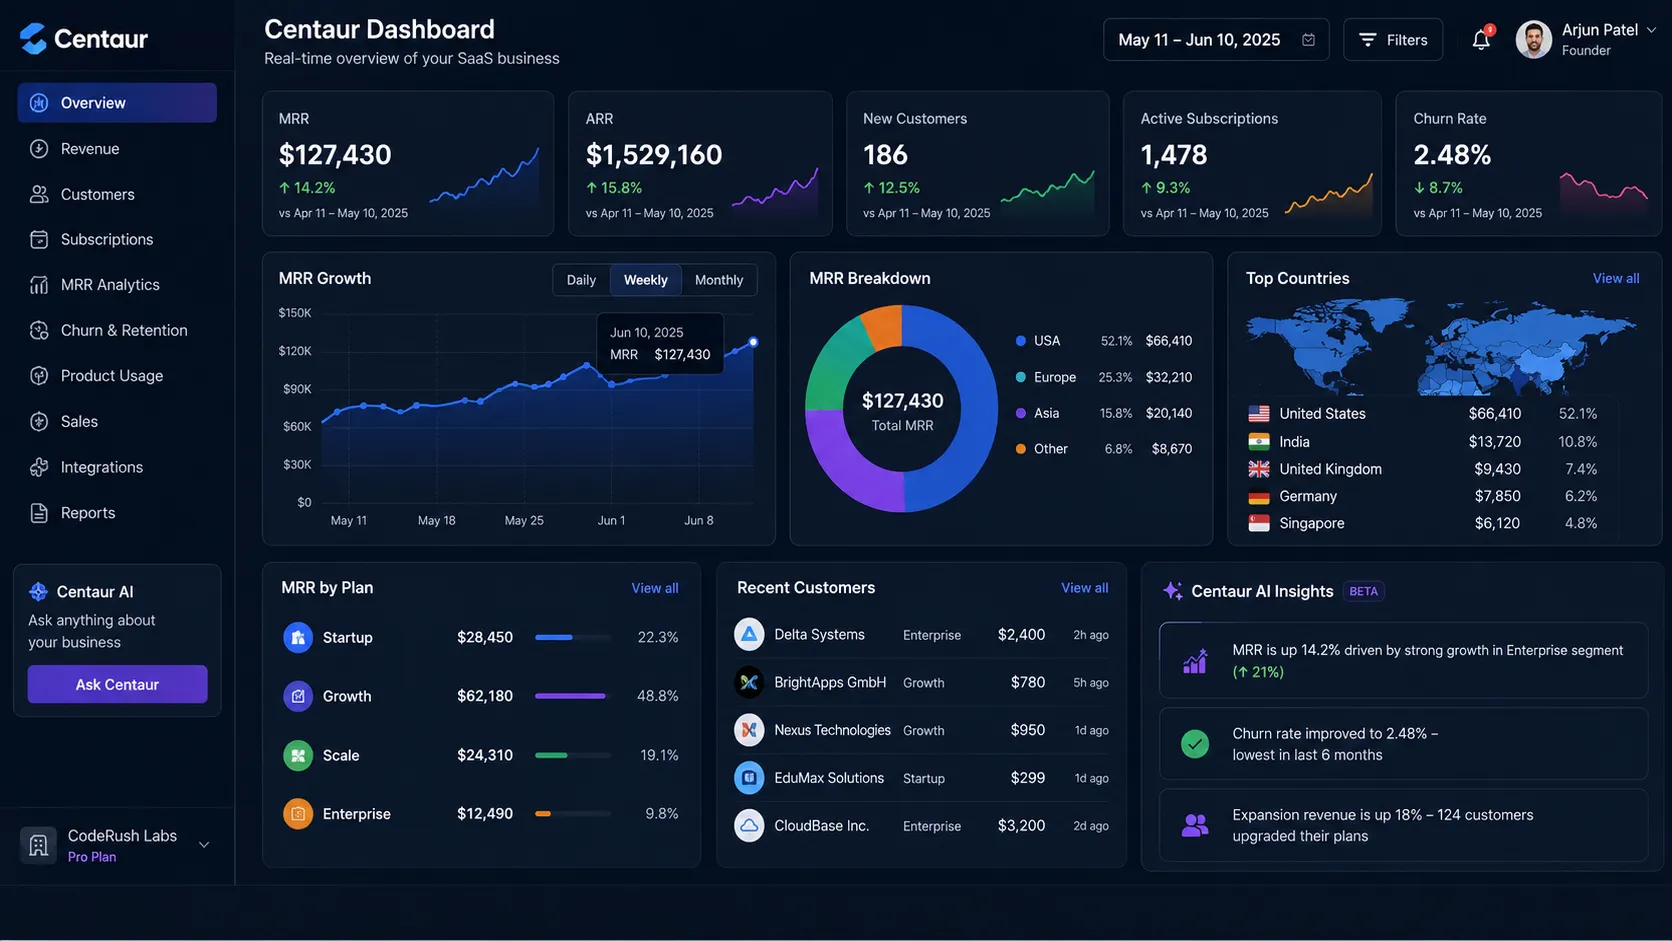Click the MRR growth bar chart insight icon
Viewport: 1672px width, 941px height.
(x=1195, y=661)
